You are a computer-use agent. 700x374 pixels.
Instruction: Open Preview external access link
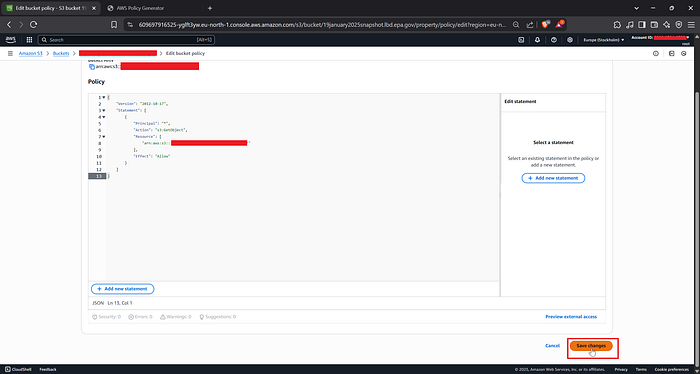(571, 317)
